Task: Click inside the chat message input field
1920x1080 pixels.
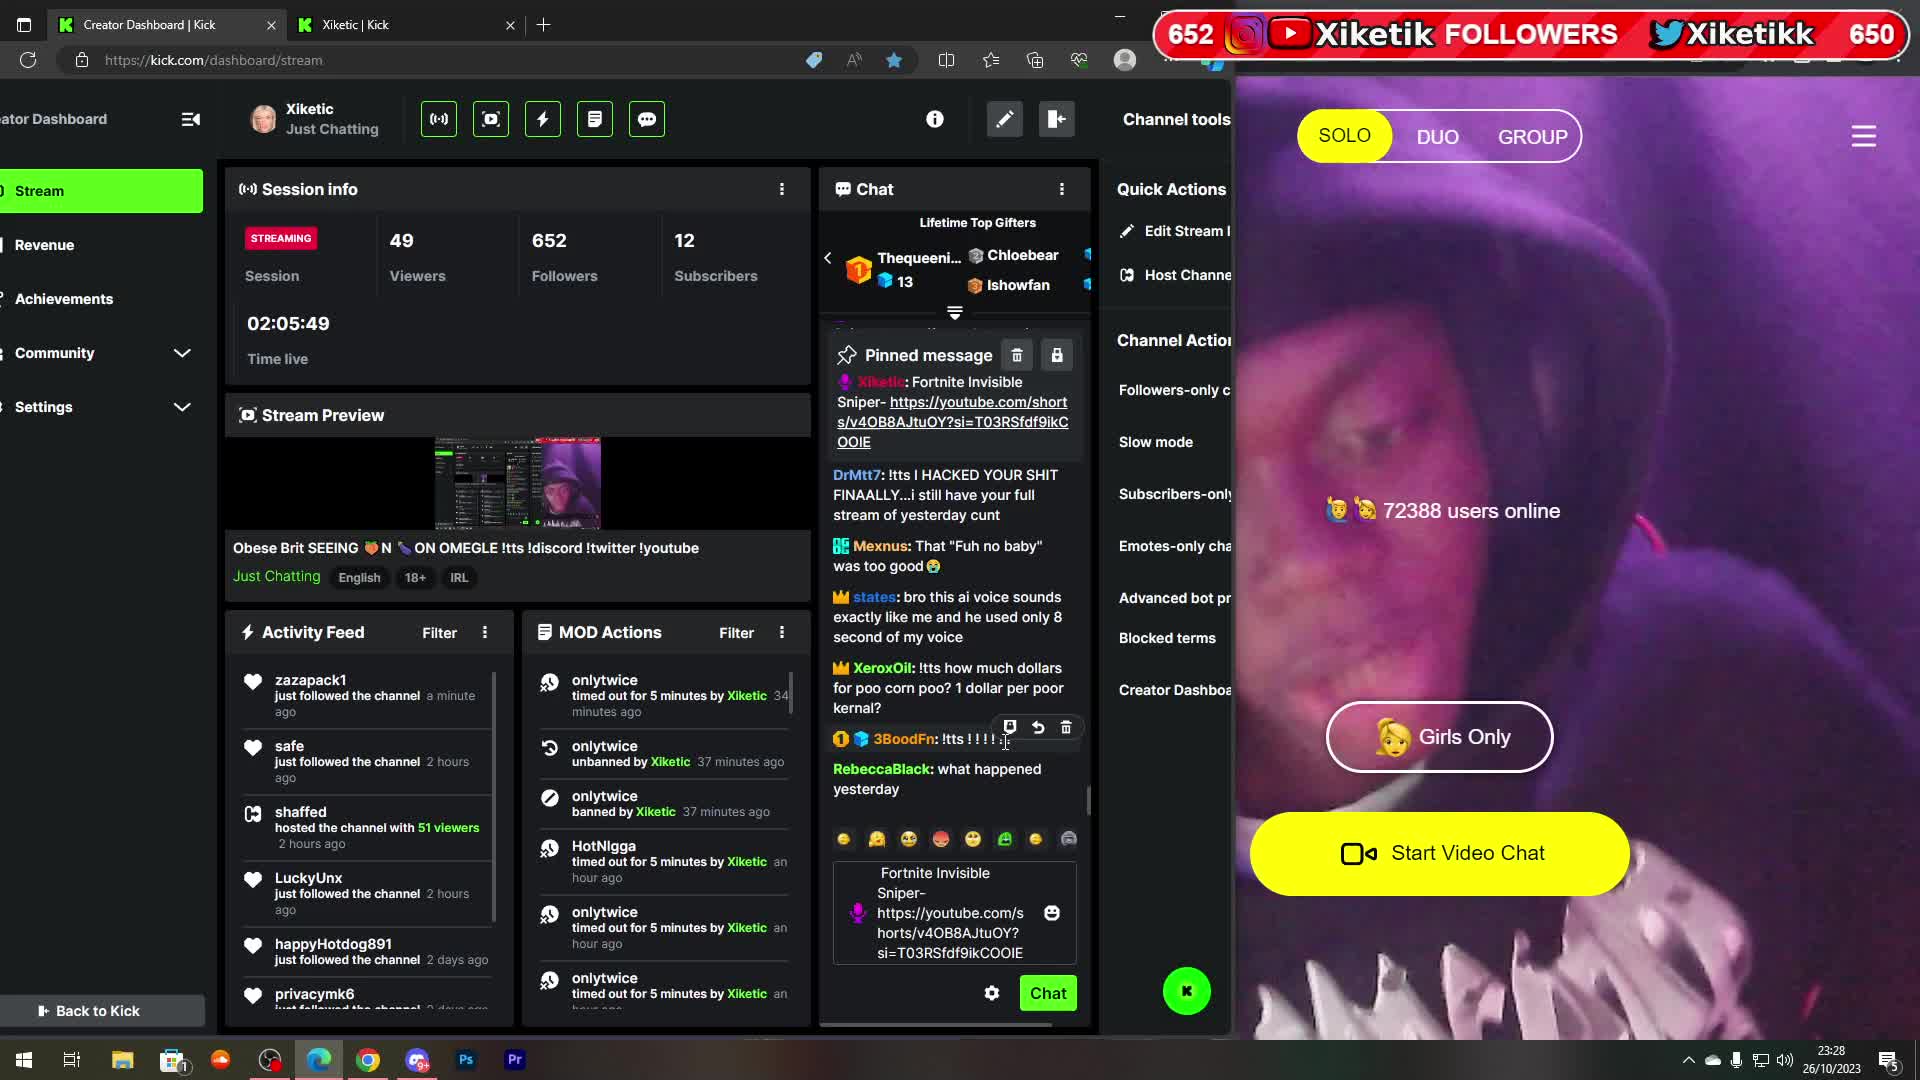Action: pyautogui.click(x=950, y=913)
